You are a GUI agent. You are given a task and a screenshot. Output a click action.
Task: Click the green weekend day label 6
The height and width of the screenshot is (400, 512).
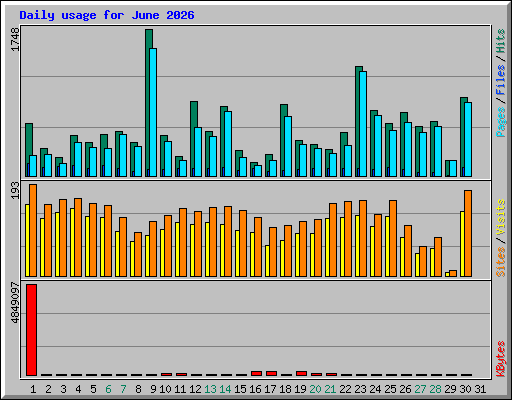[108, 389]
